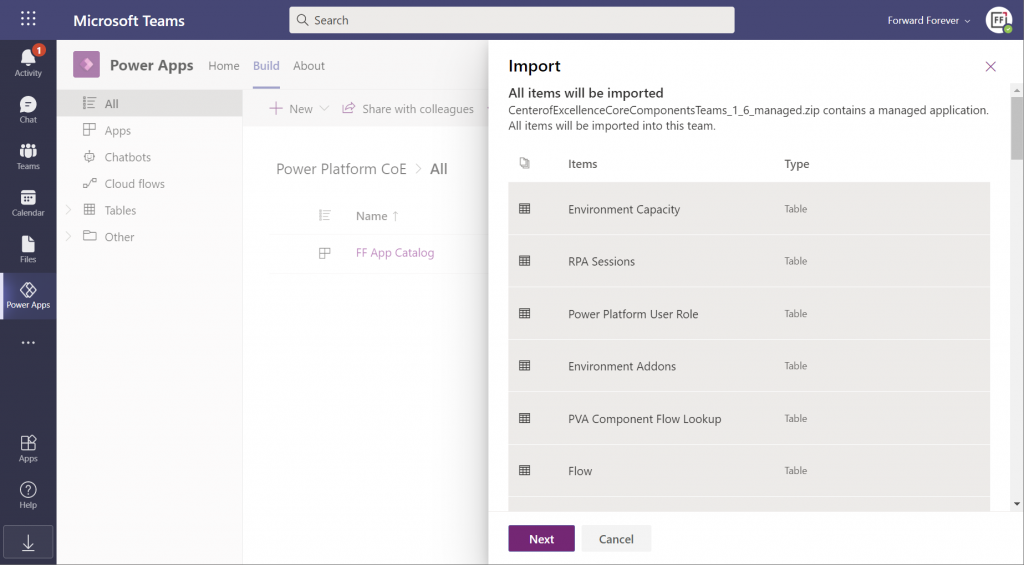
Task: Switch to the About tab
Action: coord(309,65)
